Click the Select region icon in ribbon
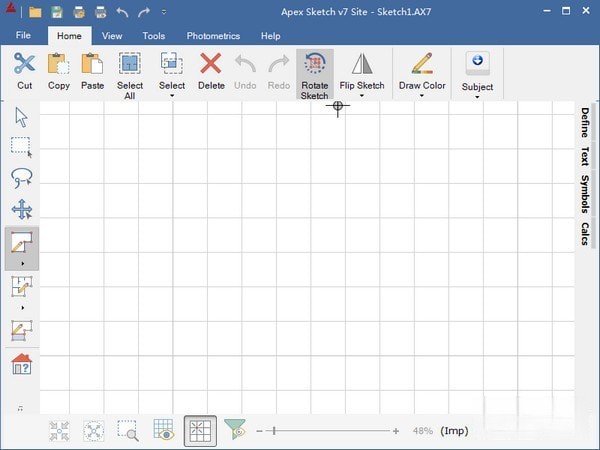600x450 pixels. [172, 64]
